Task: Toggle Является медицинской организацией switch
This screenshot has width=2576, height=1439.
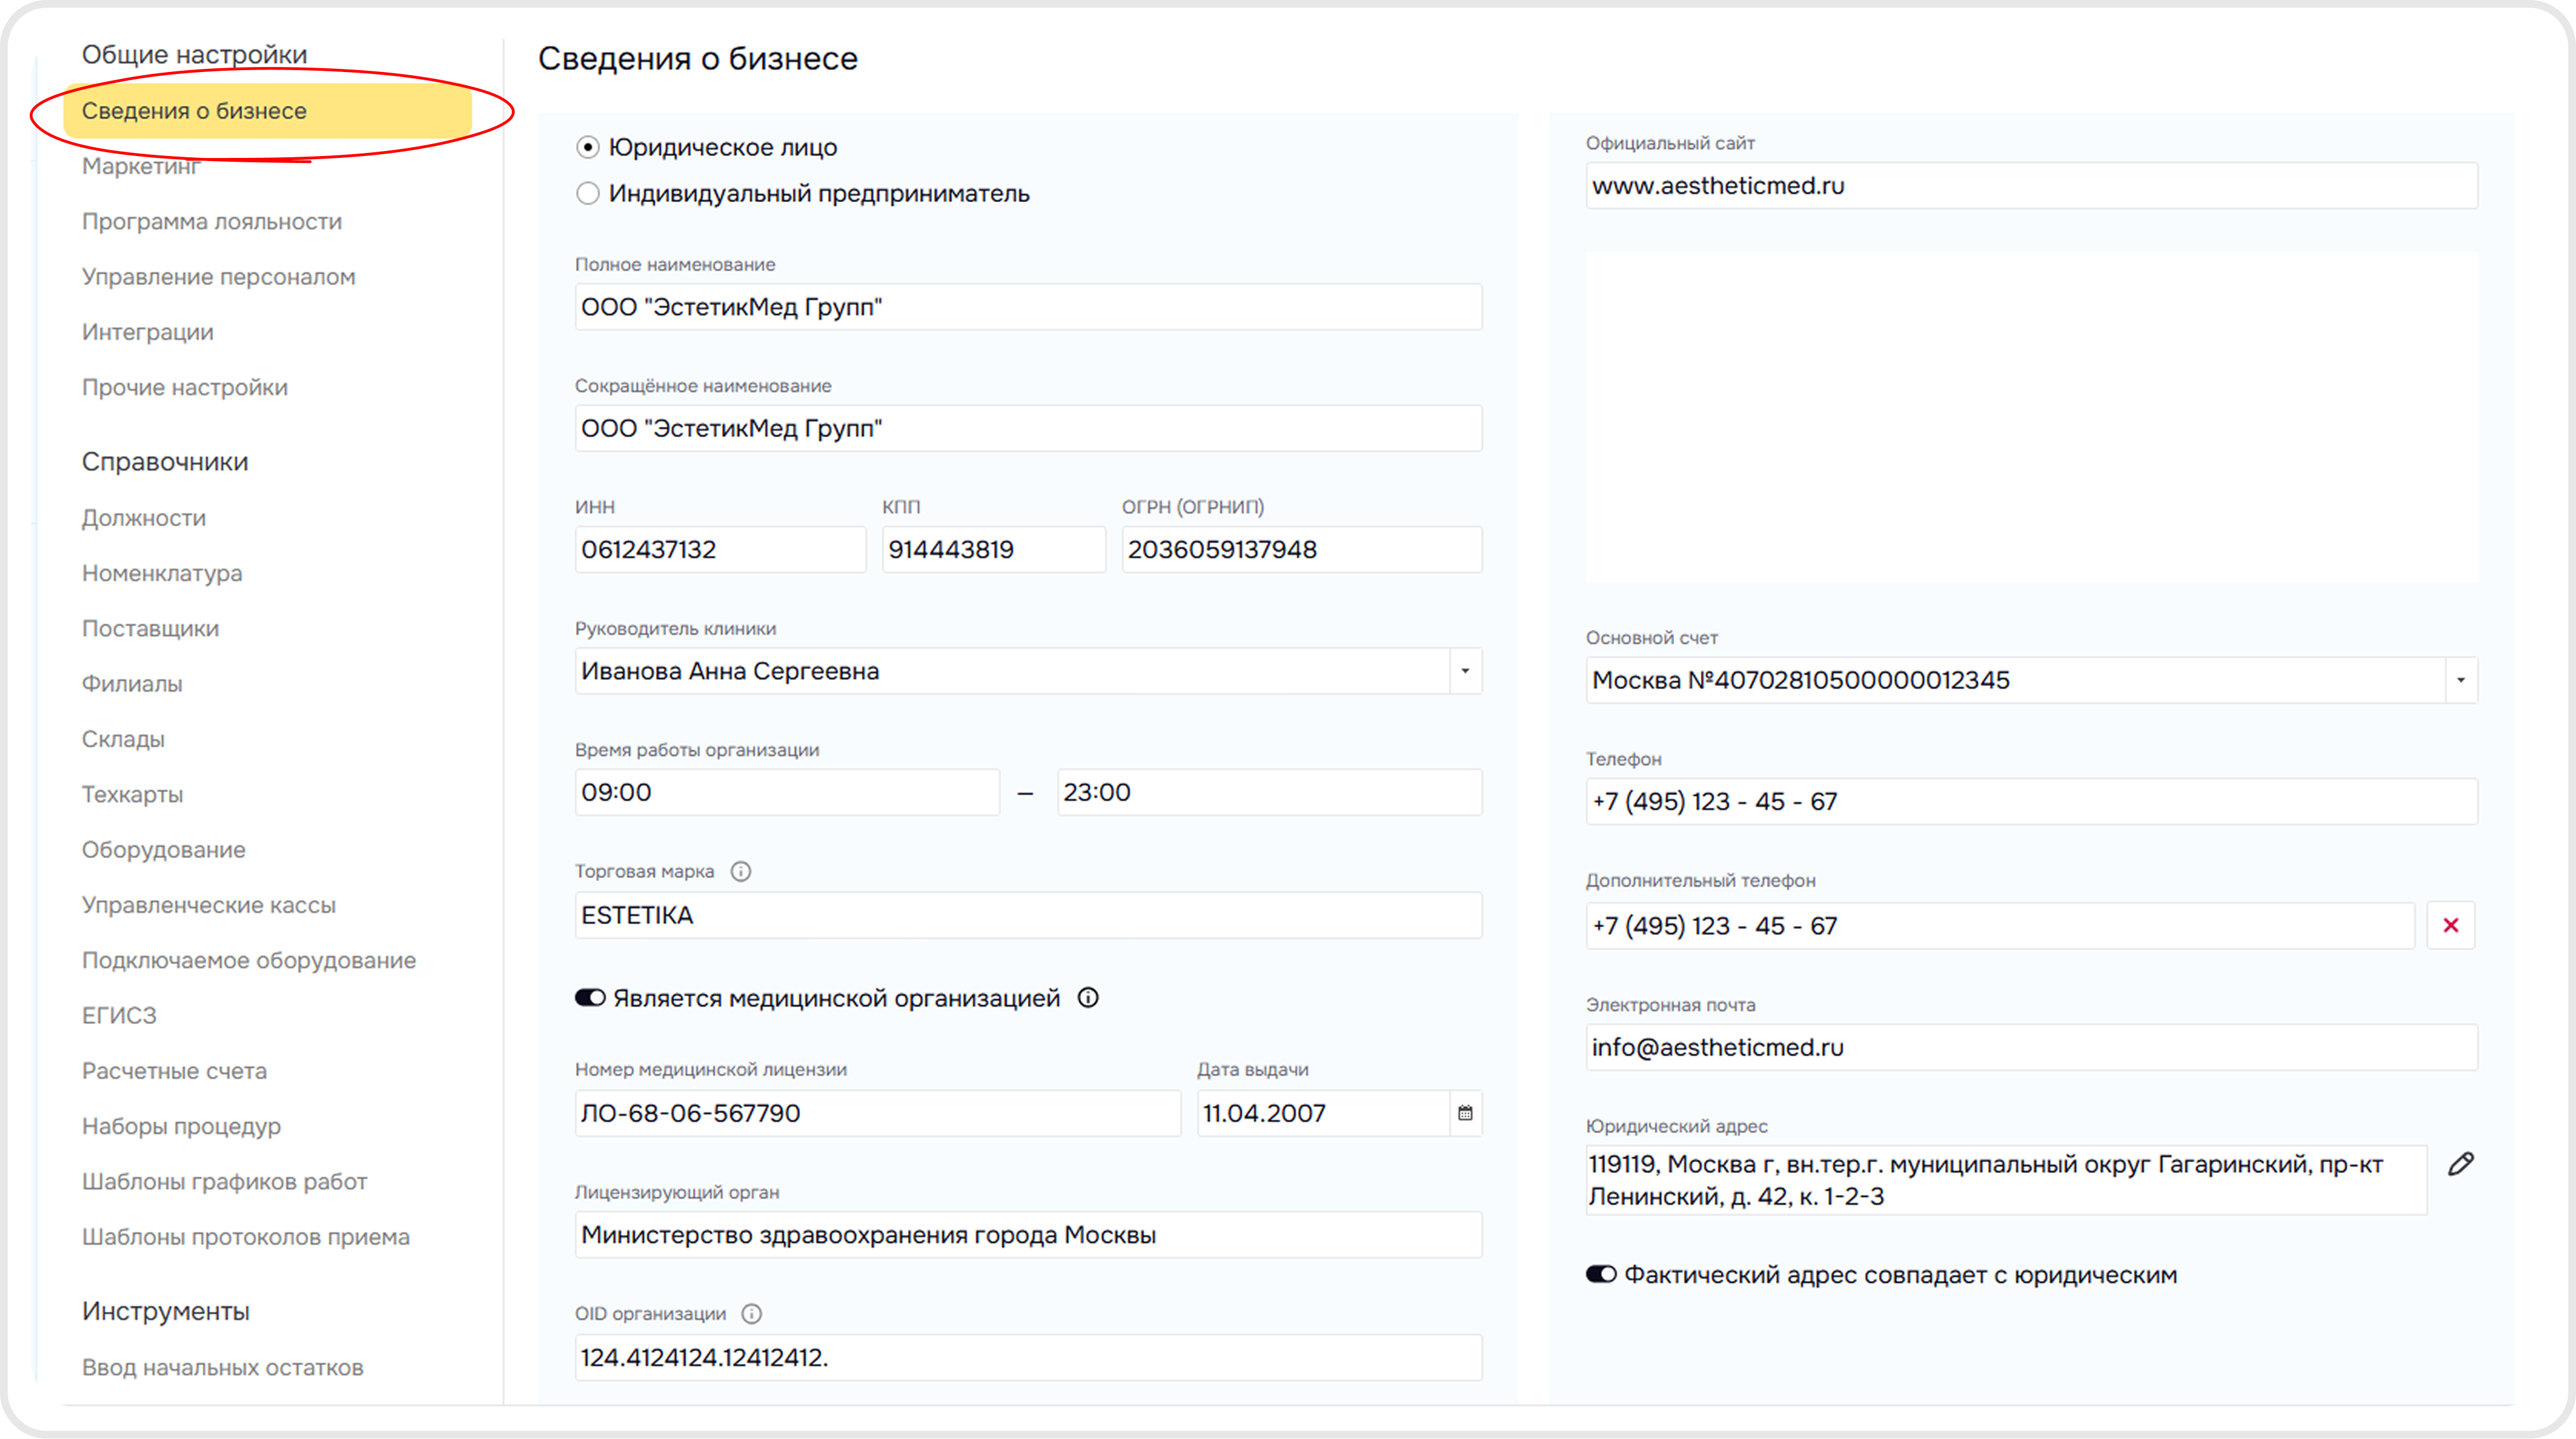Action: click(x=590, y=998)
